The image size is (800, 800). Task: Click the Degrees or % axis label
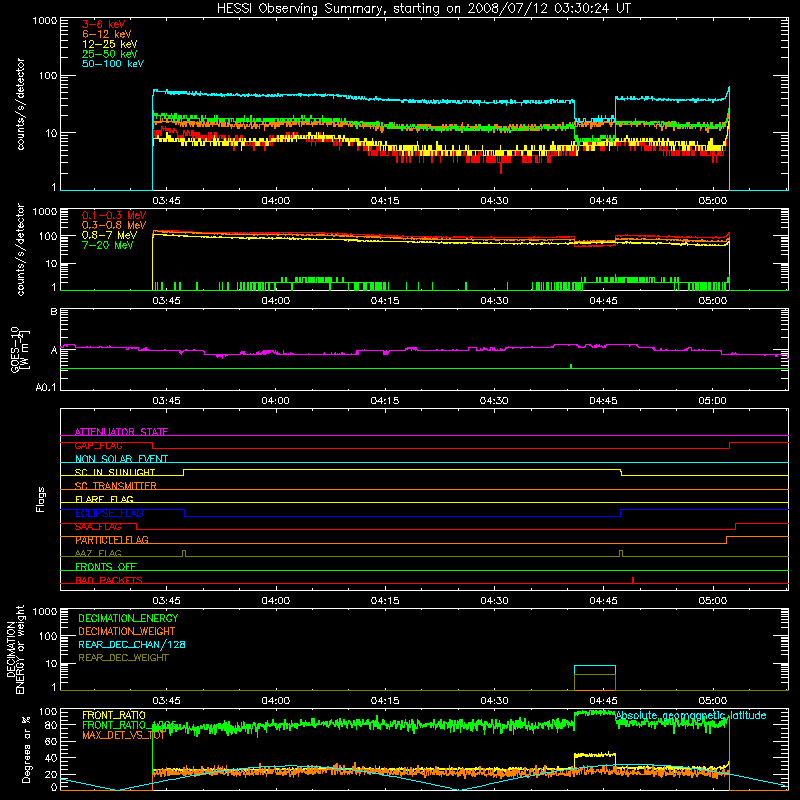(x=26, y=750)
